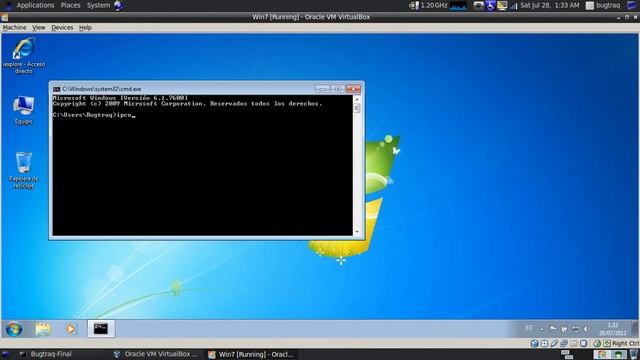640x360 pixels.
Task: Click VirtualBox mouse integration indicator
Action: [597, 343]
